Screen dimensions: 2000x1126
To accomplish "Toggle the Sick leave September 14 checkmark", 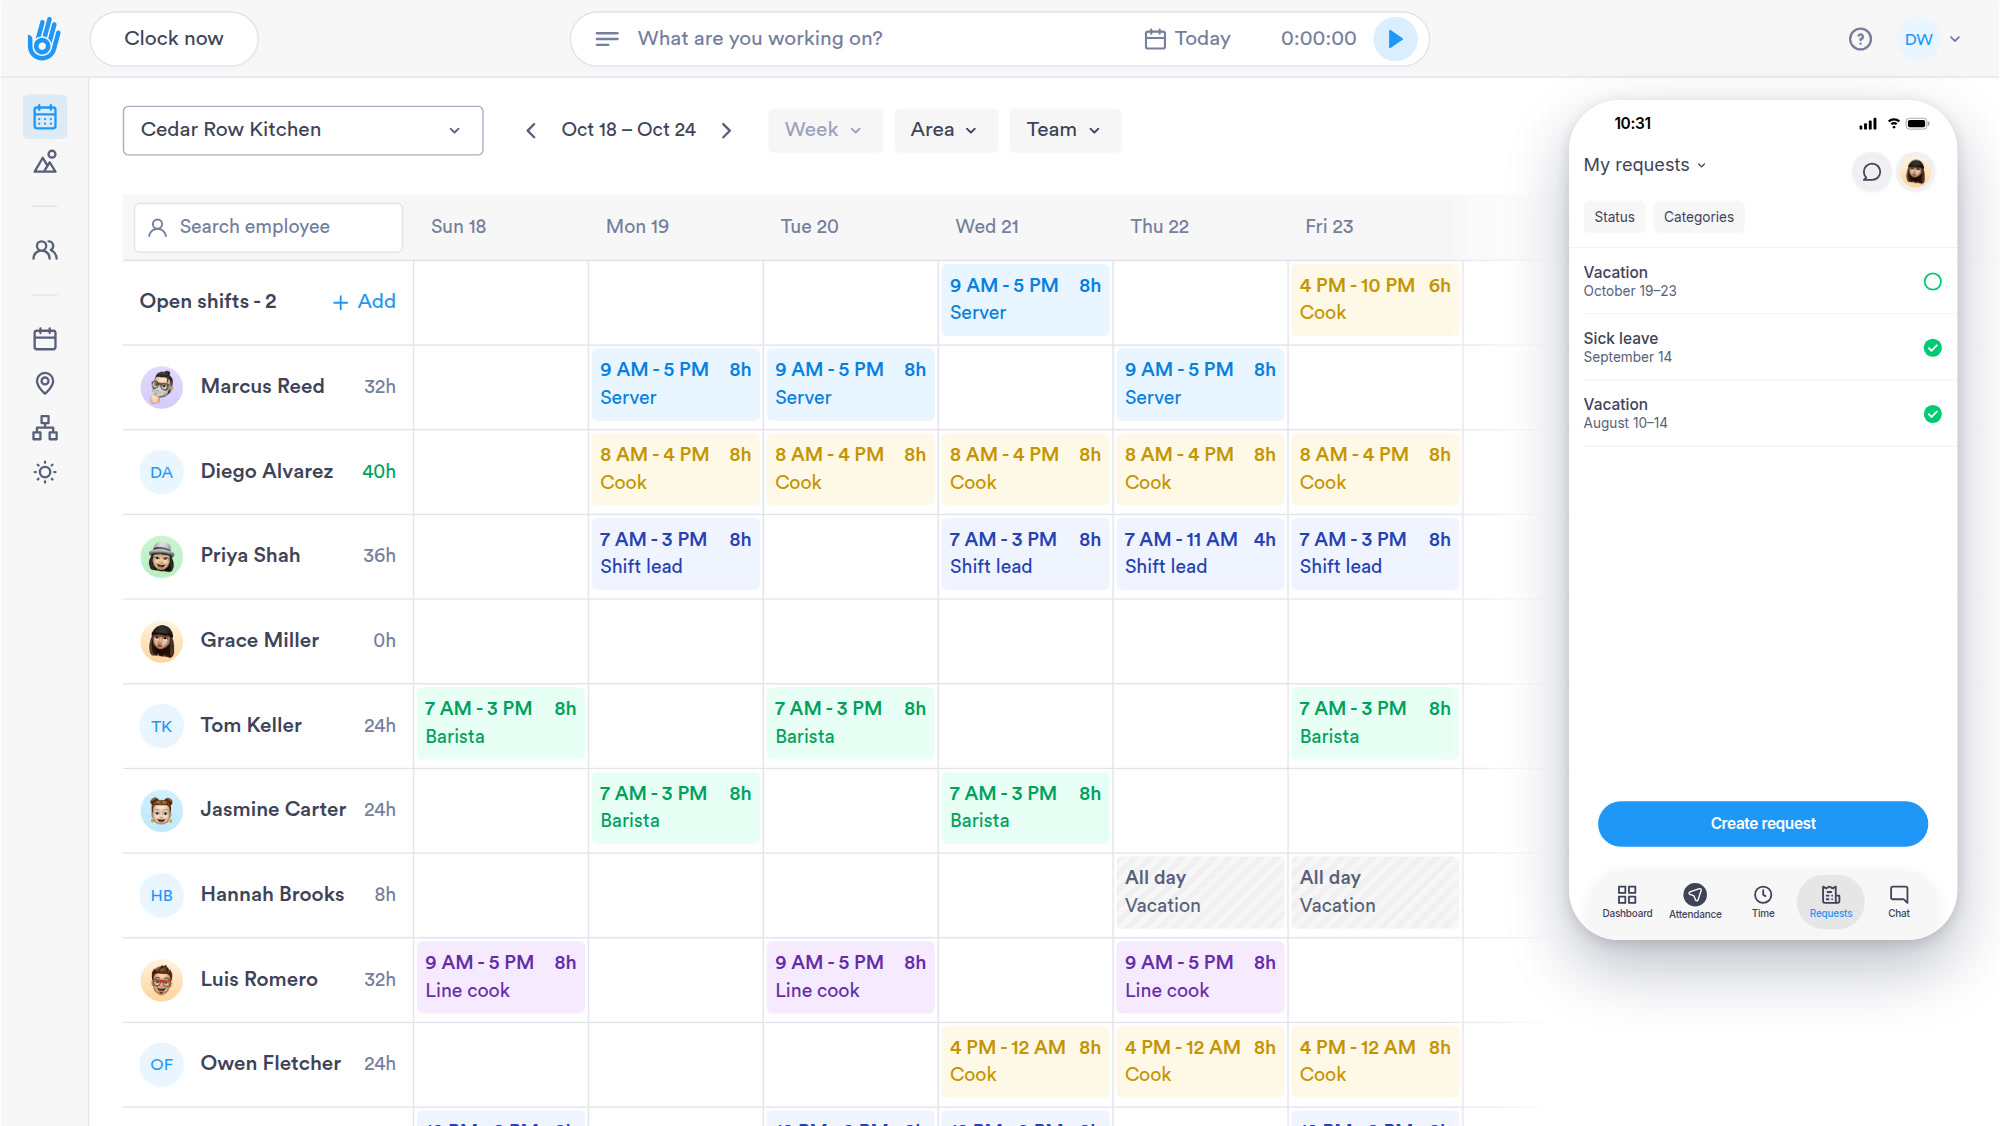I will 1932,348.
